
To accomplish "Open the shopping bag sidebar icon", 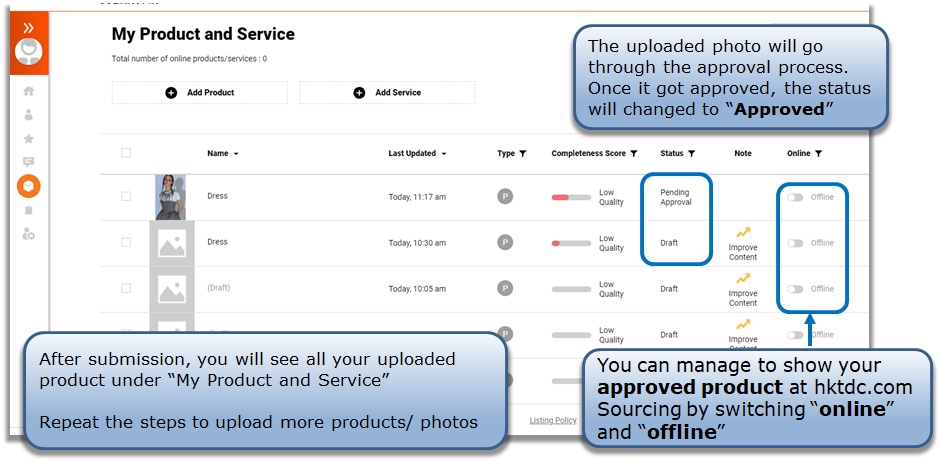I will point(28,210).
